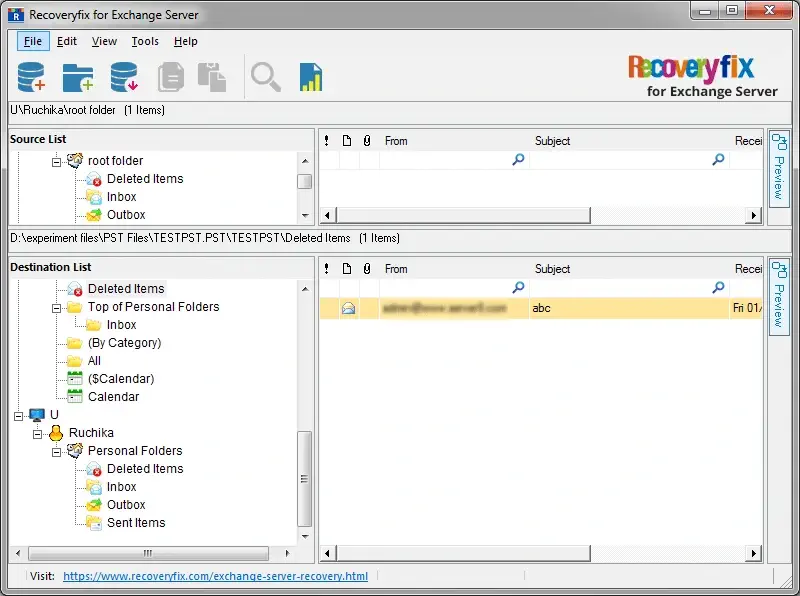The image size is (800, 596).
Task: Select the Calendar folder
Action: (113, 396)
